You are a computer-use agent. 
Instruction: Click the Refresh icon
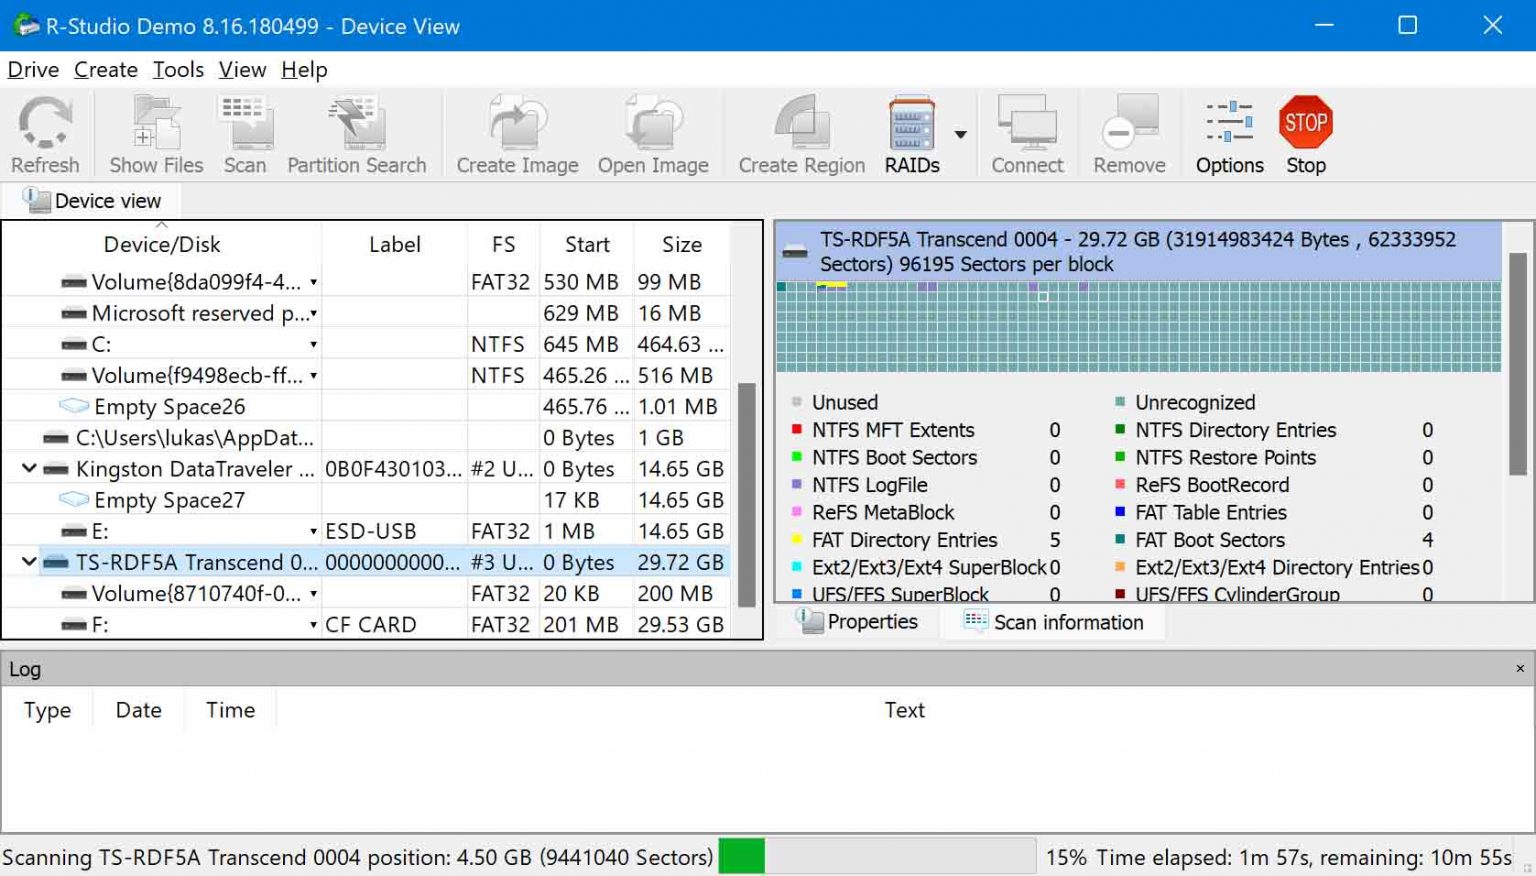45,130
